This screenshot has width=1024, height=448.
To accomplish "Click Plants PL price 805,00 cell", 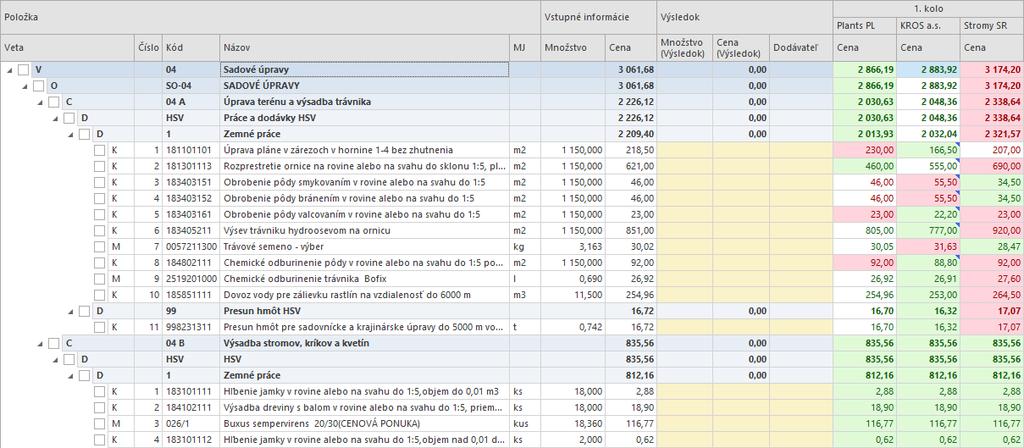I will (x=865, y=231).
